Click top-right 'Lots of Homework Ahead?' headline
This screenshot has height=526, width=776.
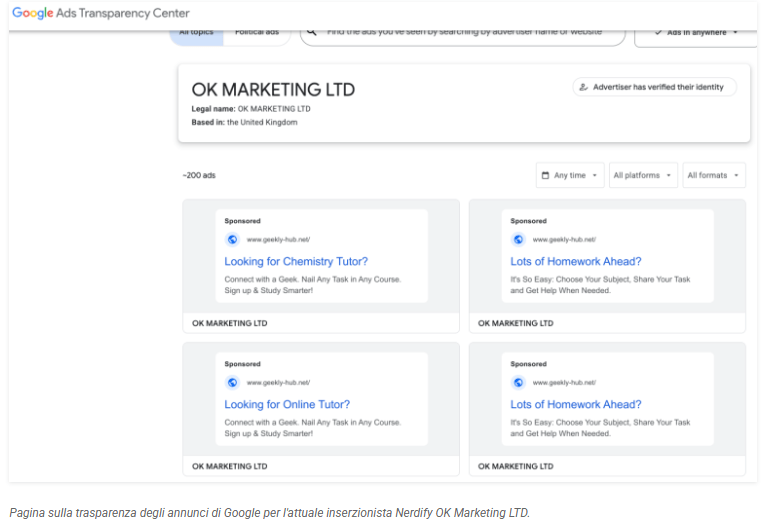[575, 262]
